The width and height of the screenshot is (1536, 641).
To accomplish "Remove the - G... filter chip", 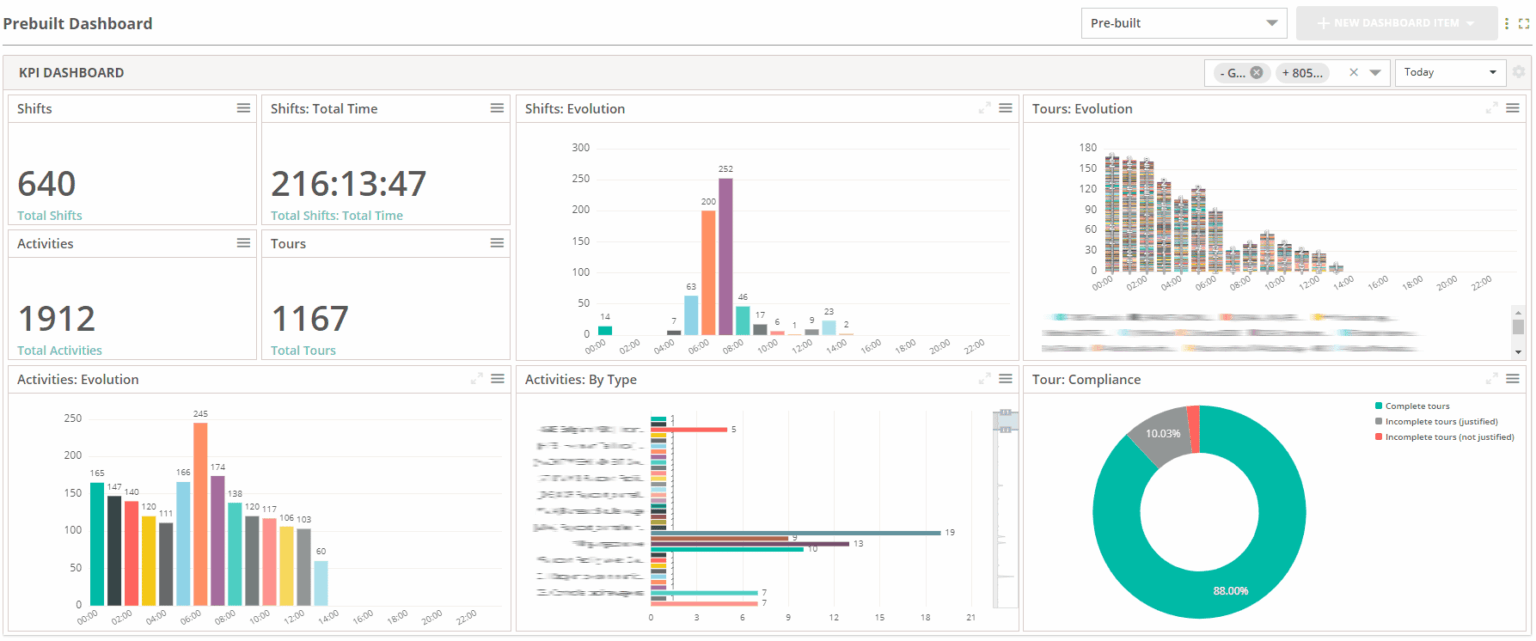I will click(x=1257, y=71).
